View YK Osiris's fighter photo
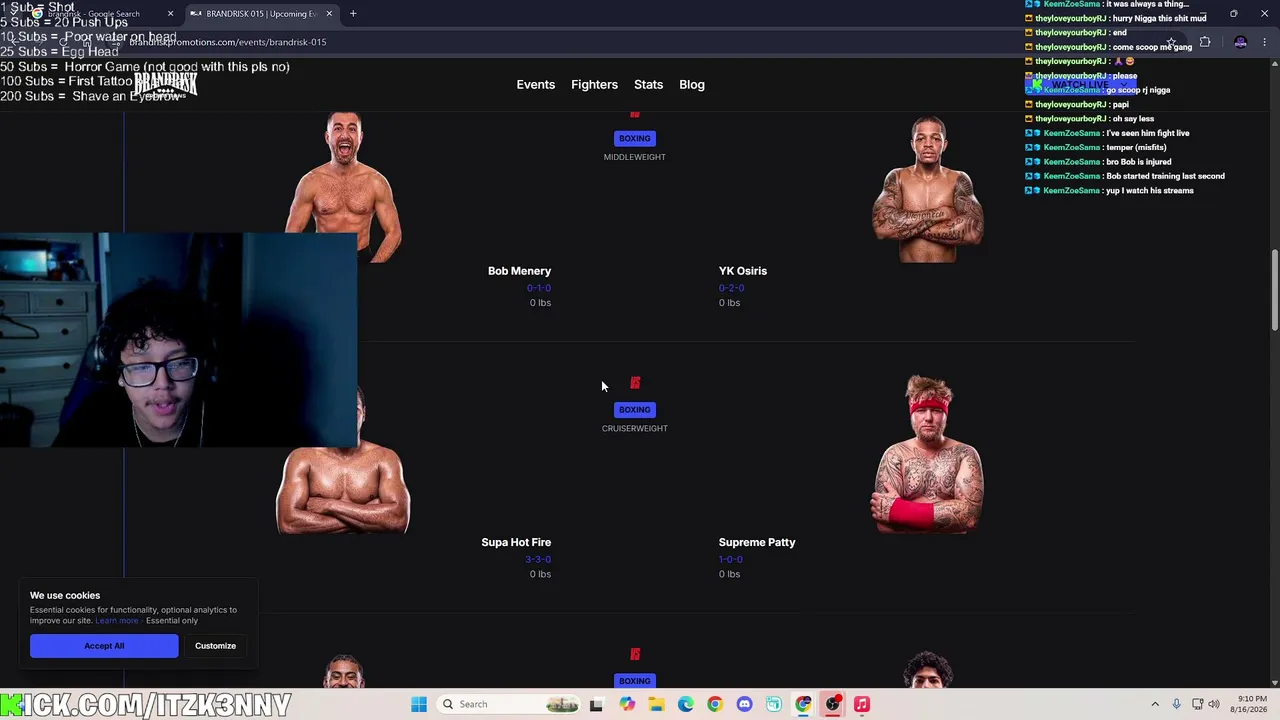1280x720 pixels. pos(928,190)
